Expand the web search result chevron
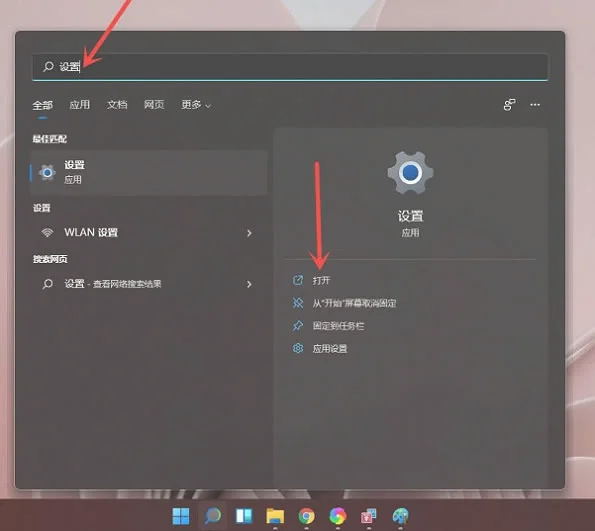 click(249, 284)
